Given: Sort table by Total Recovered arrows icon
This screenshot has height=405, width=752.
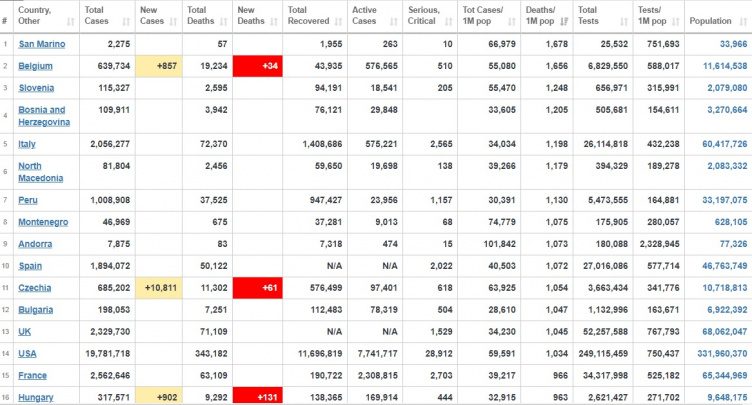Looking at the screenshot, I should [x=341, y=21].
